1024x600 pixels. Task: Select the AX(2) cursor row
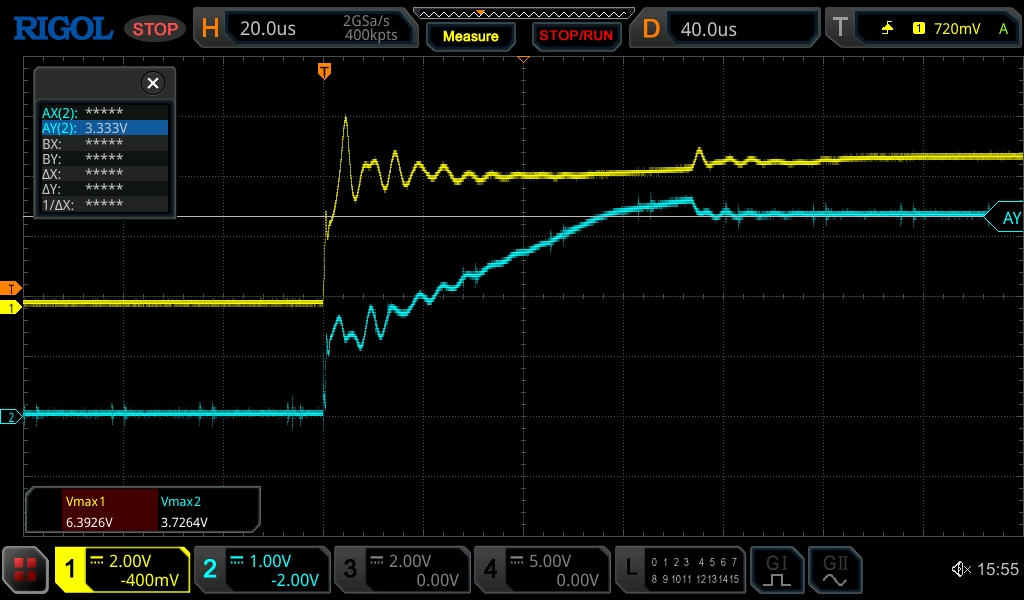click(104, 113)
